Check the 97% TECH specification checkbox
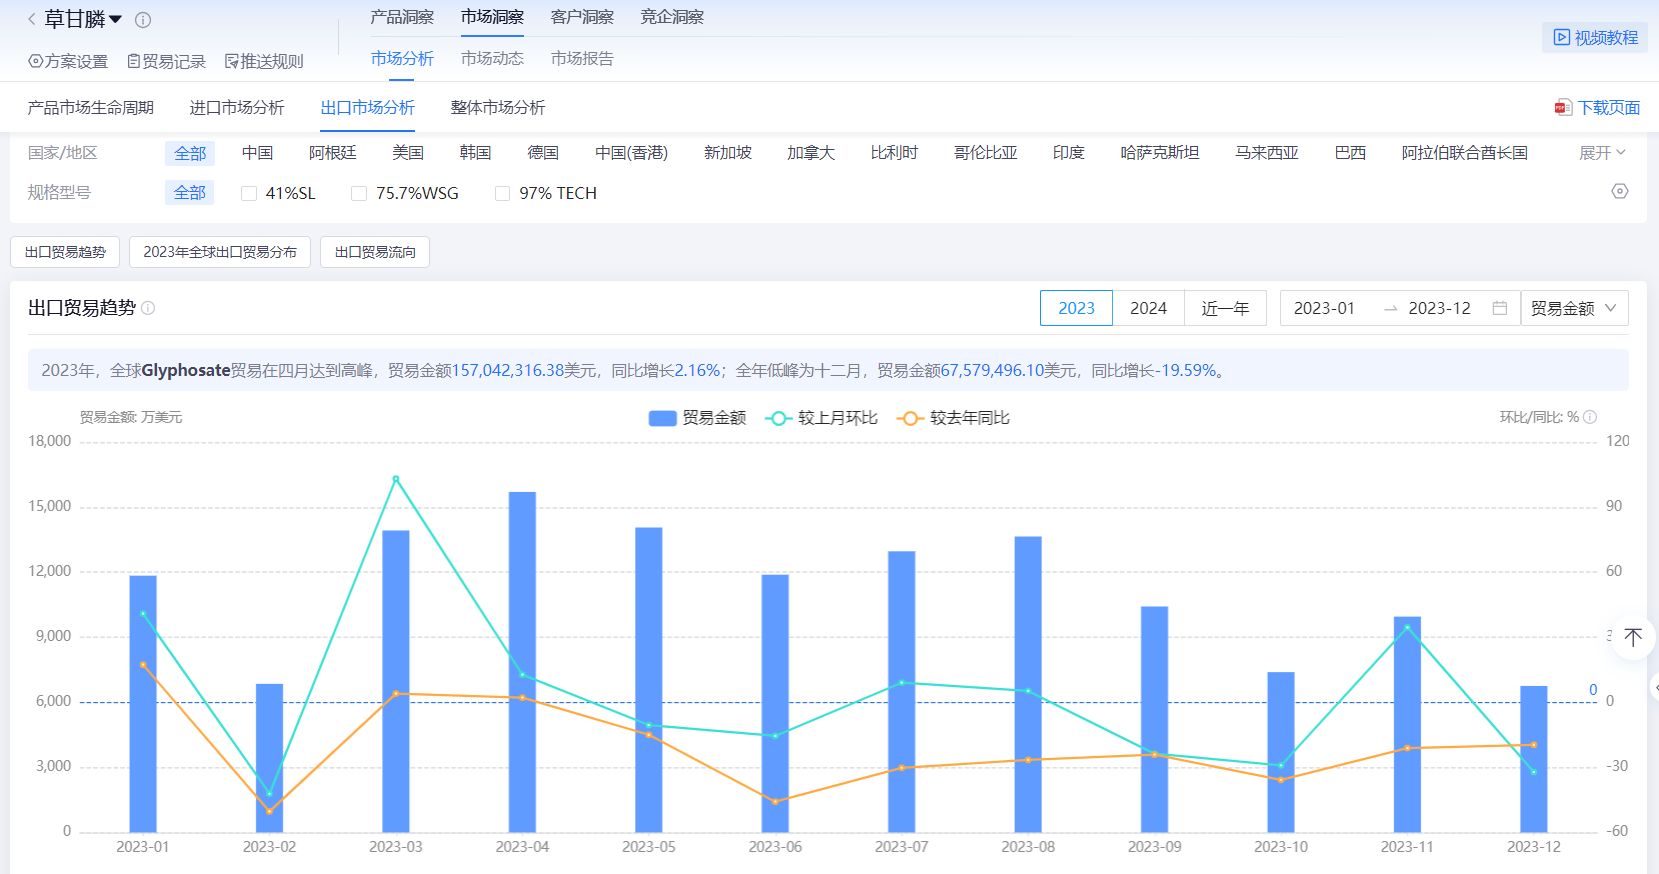The image size is (1659, 874). tap(503, 193)
